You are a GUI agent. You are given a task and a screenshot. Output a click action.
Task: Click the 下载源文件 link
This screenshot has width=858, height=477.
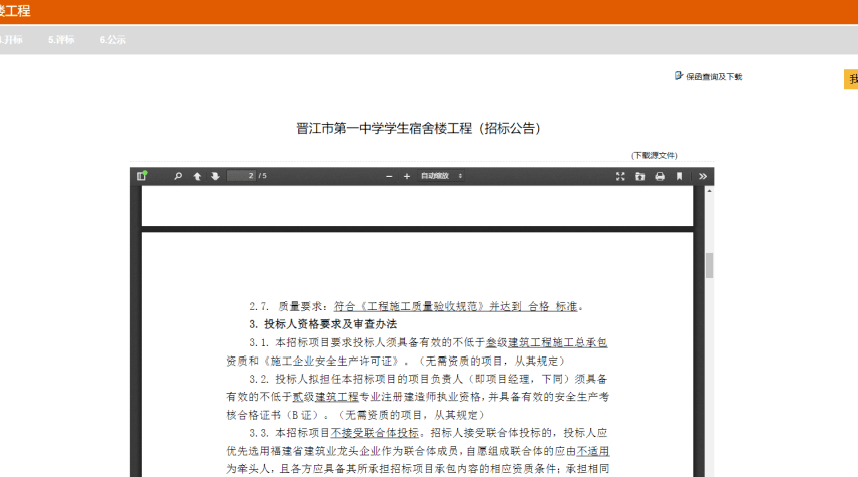pos(654,155)
